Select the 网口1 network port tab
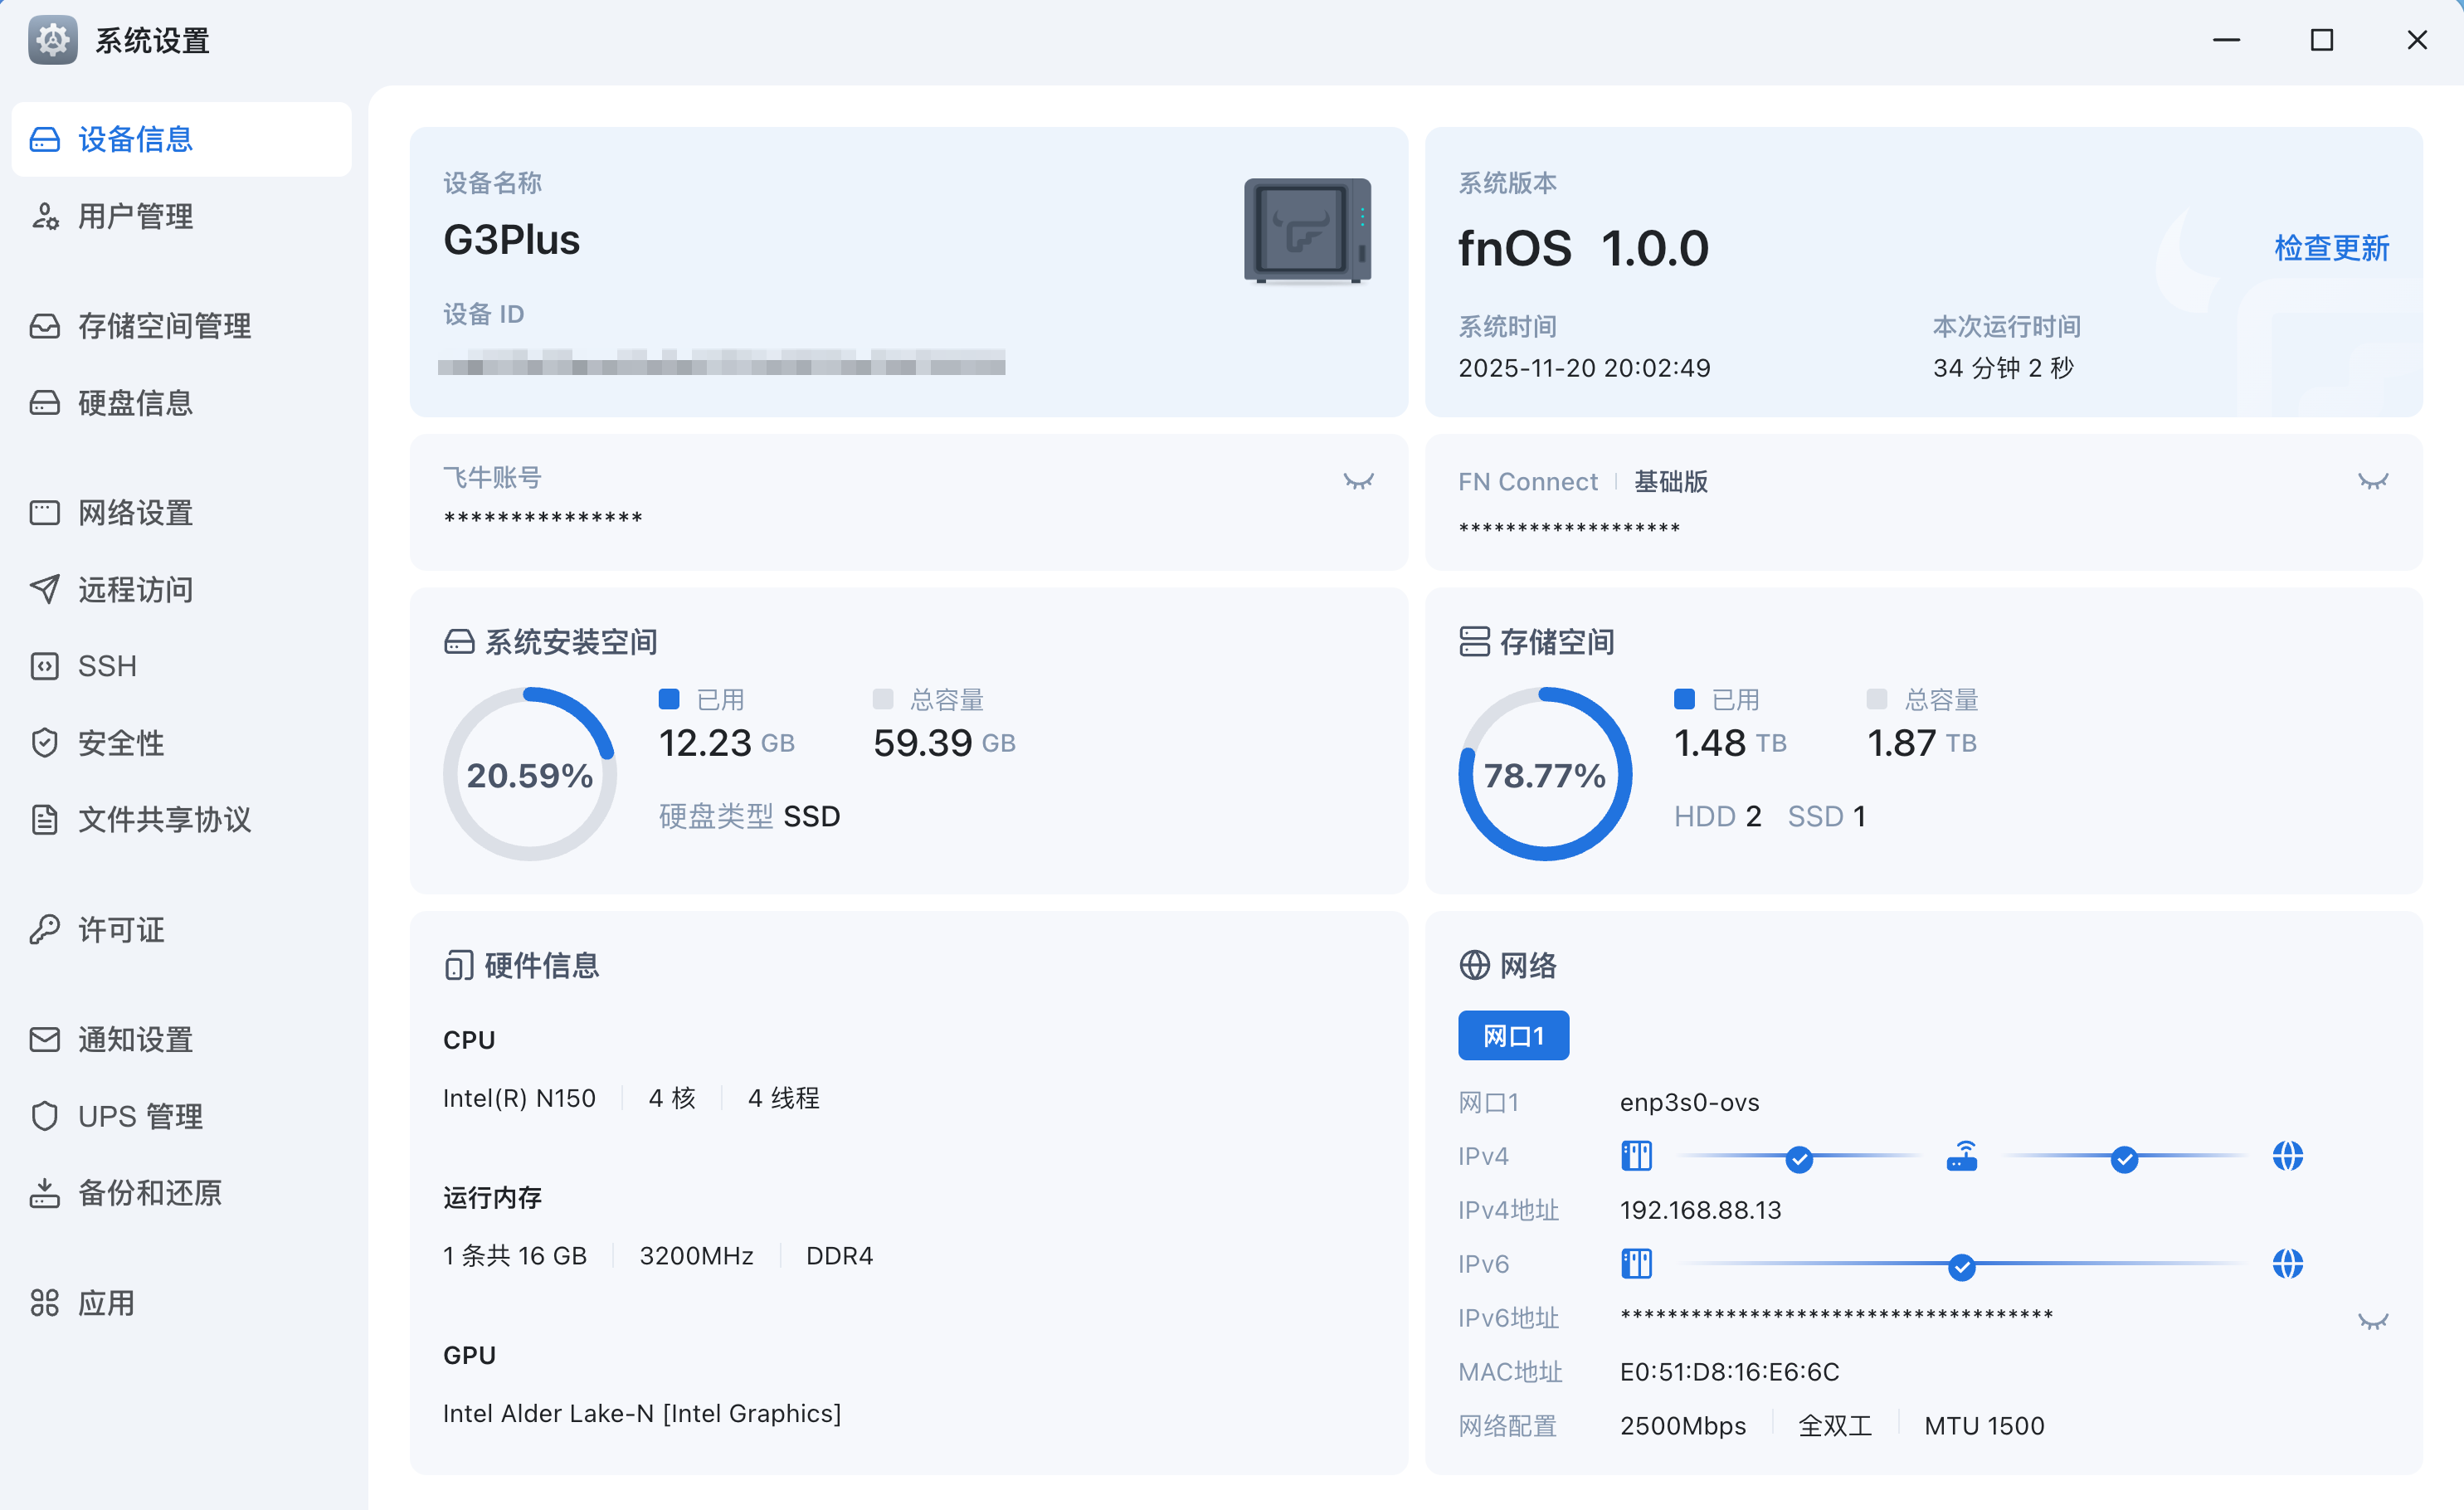 point(1513,1036)
